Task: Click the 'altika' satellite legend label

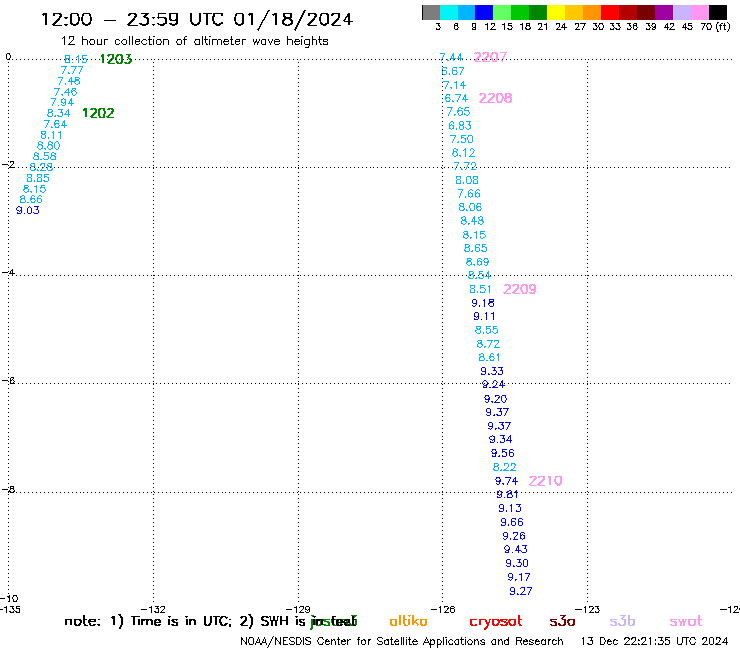Action: [x=408, y=621]
